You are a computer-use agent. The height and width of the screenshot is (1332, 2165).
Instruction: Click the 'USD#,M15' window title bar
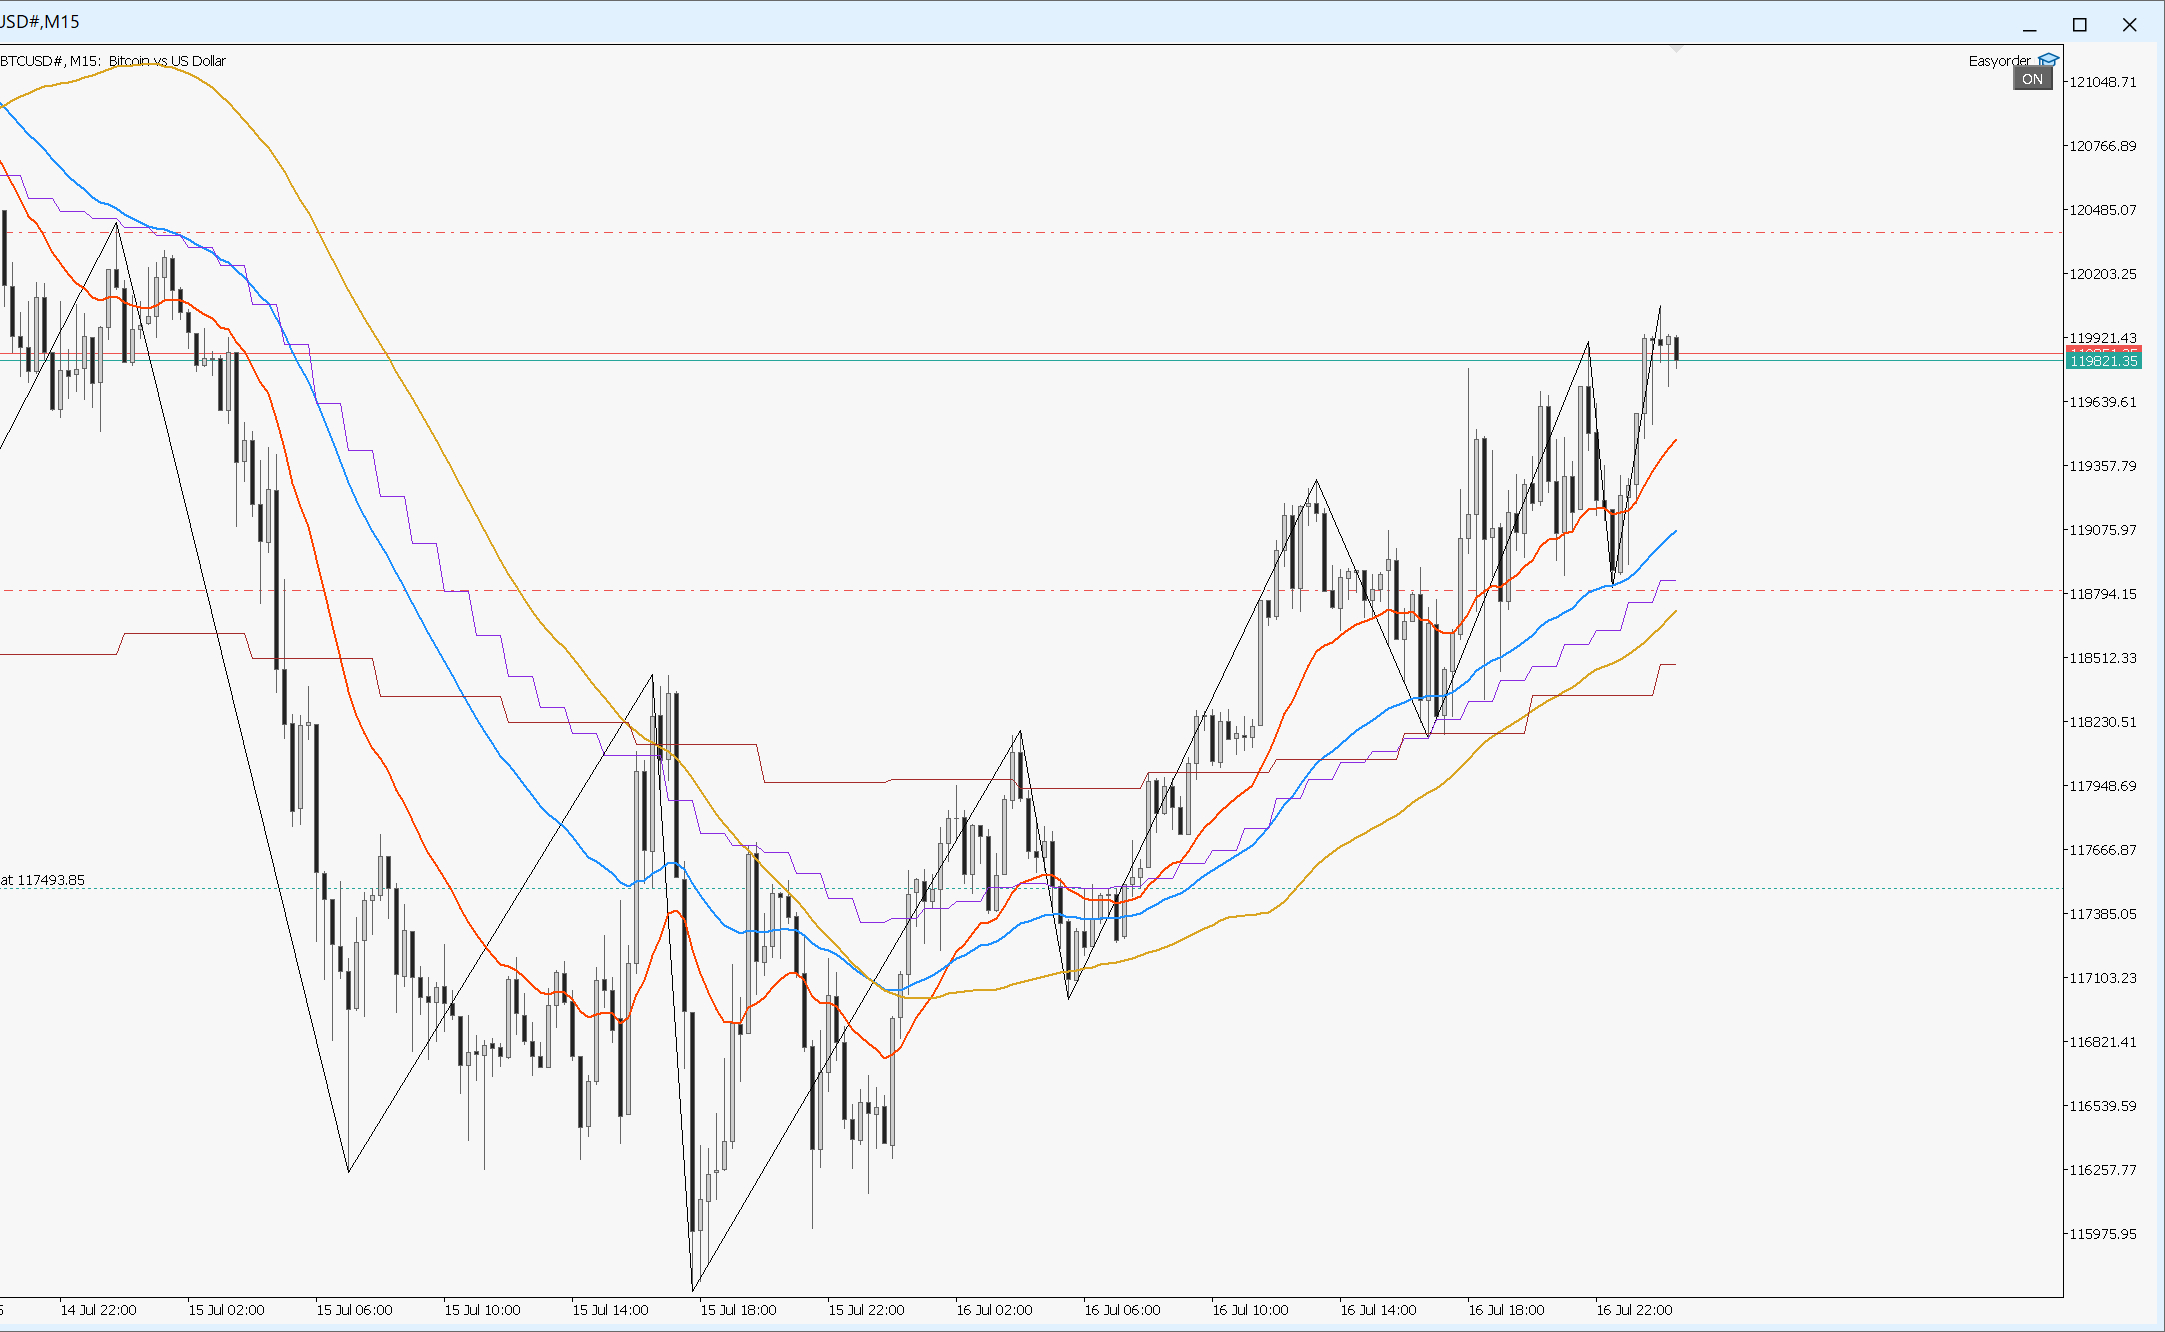40,21
